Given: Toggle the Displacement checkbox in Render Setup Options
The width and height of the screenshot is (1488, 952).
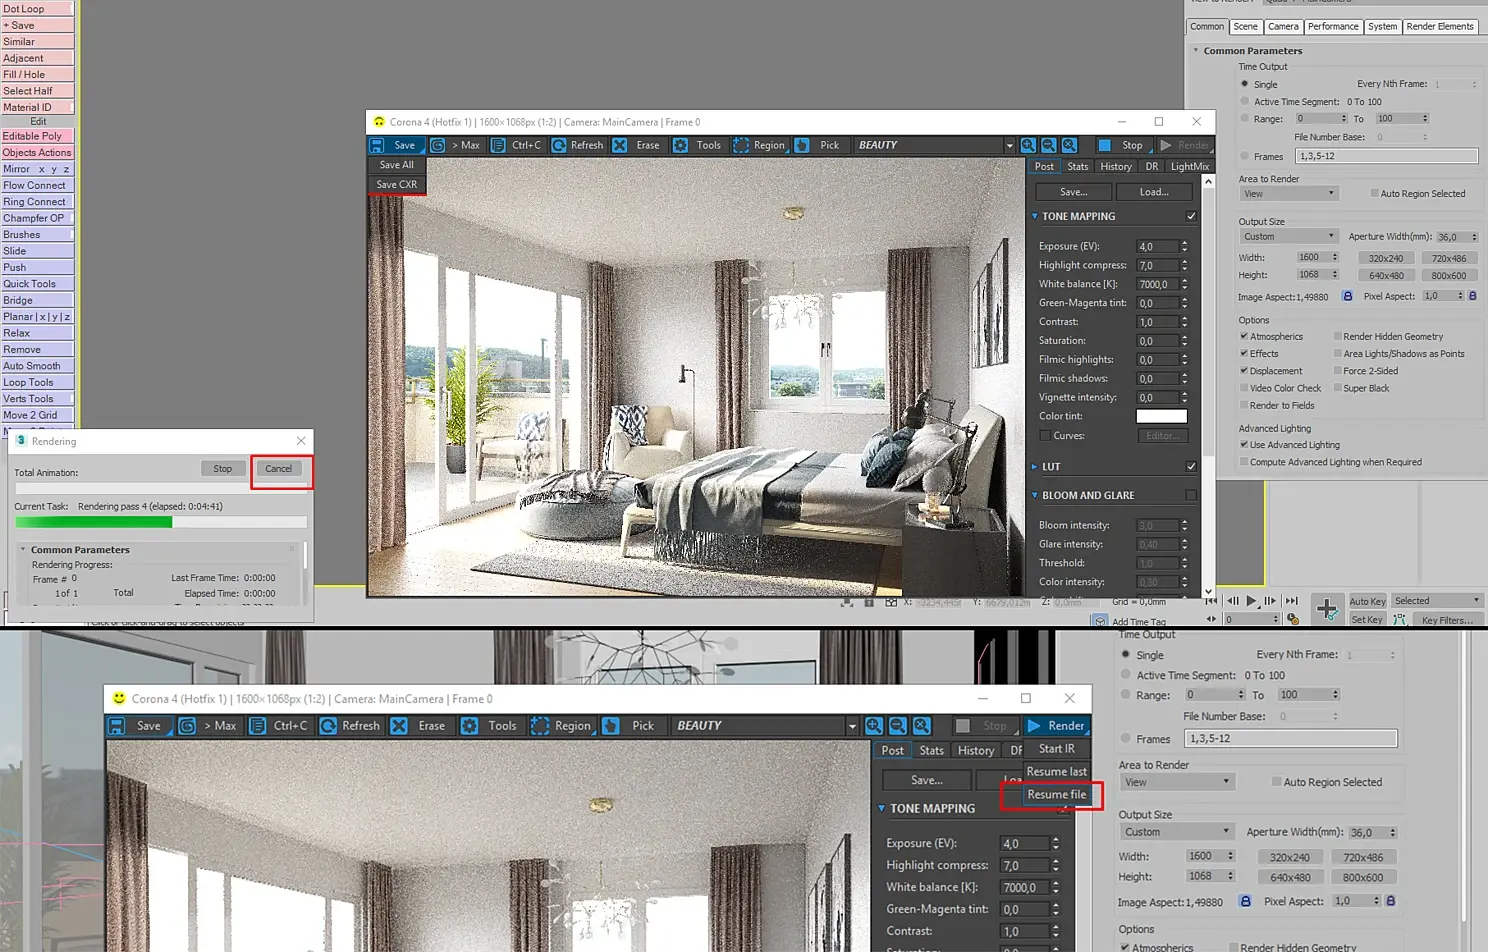Looking at the screenshot, I should tap(1244, 370).
